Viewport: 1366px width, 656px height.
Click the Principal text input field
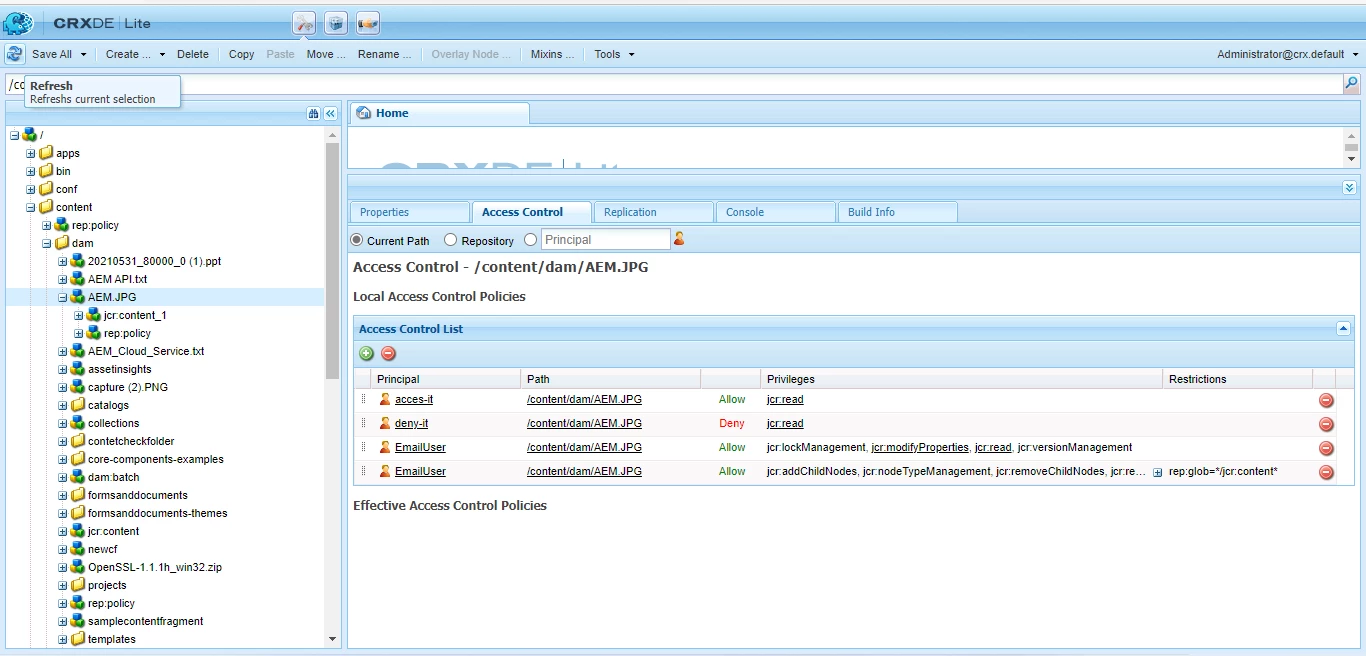point(606,240)
